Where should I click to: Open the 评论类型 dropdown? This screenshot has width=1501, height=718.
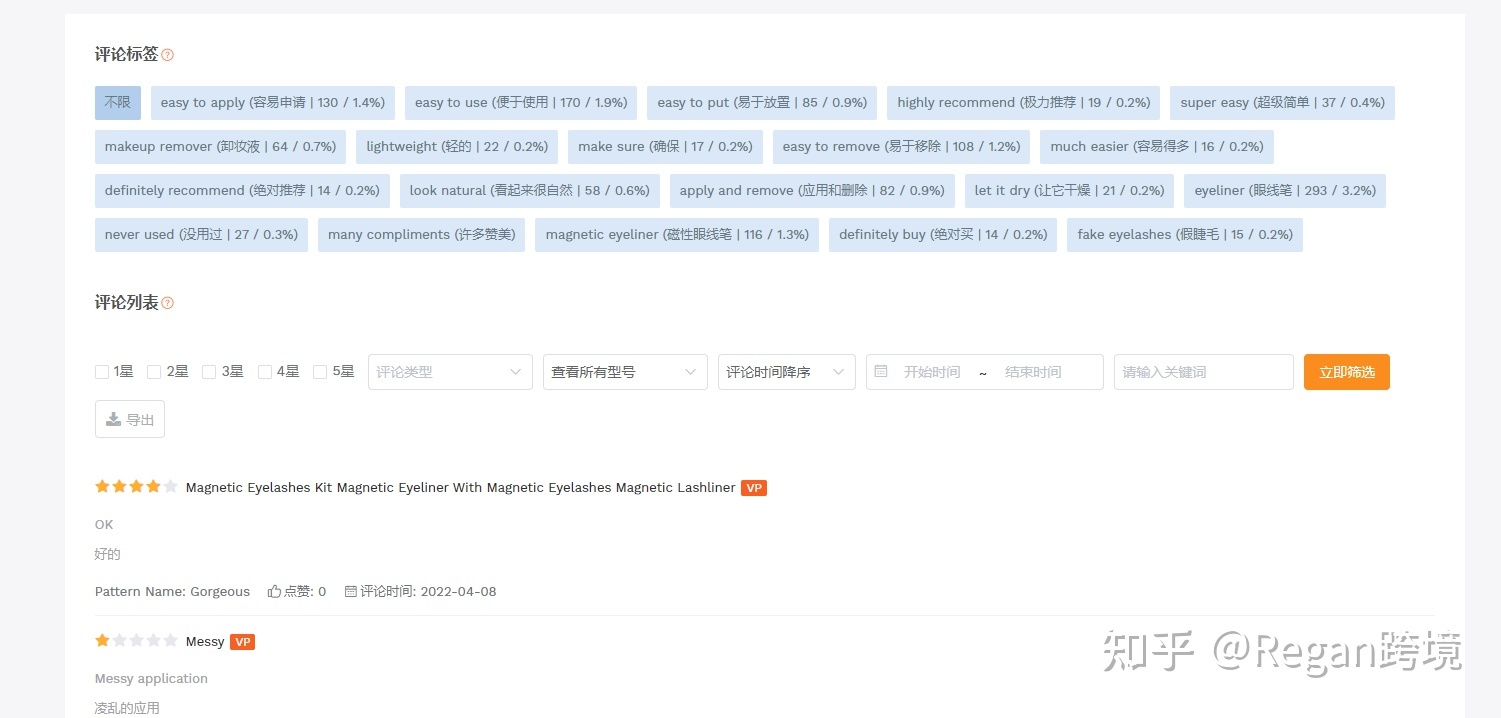(x=450, y=372)
